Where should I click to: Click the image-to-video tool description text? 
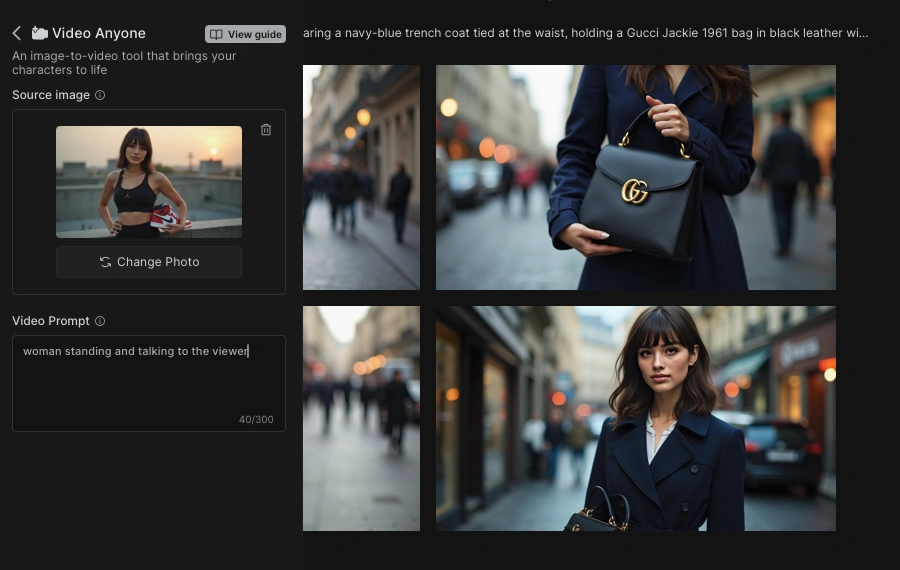click(124, 63)
